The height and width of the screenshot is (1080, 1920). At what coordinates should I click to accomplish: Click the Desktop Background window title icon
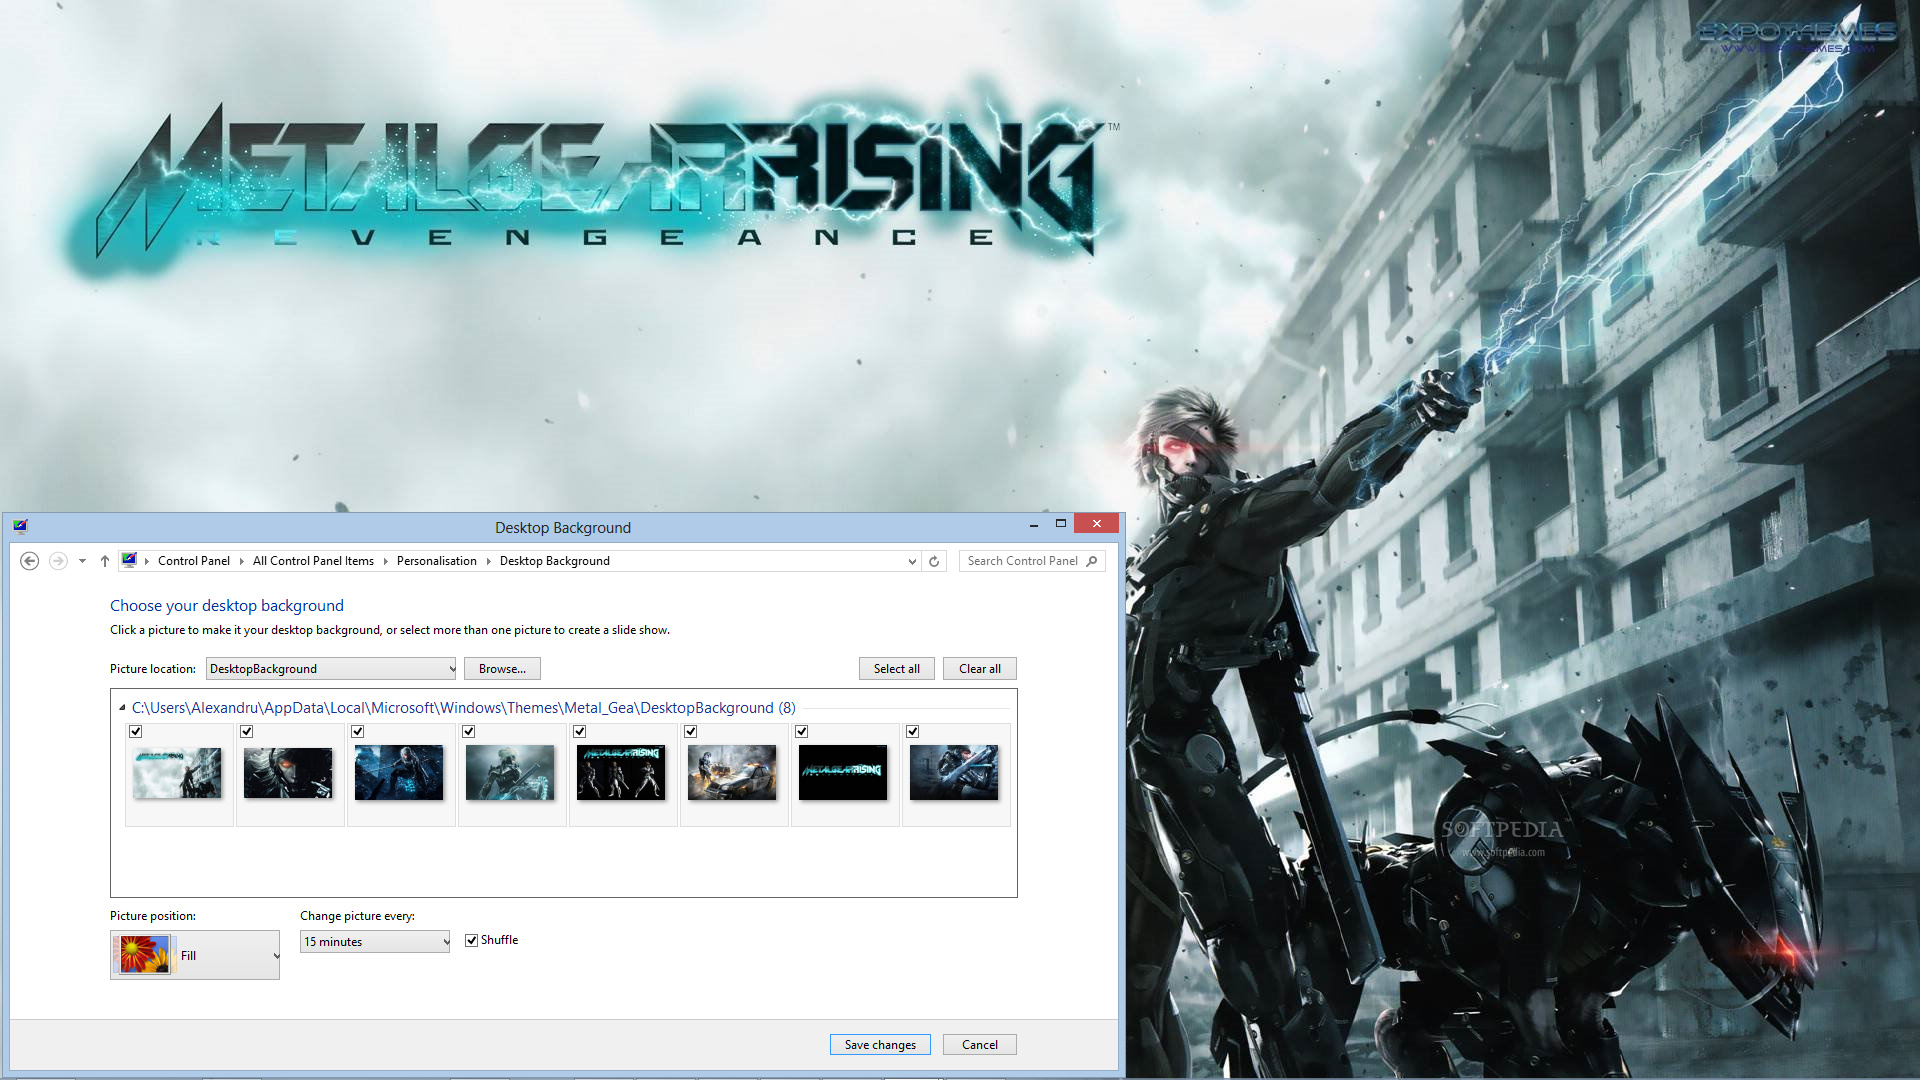point(21,526)
